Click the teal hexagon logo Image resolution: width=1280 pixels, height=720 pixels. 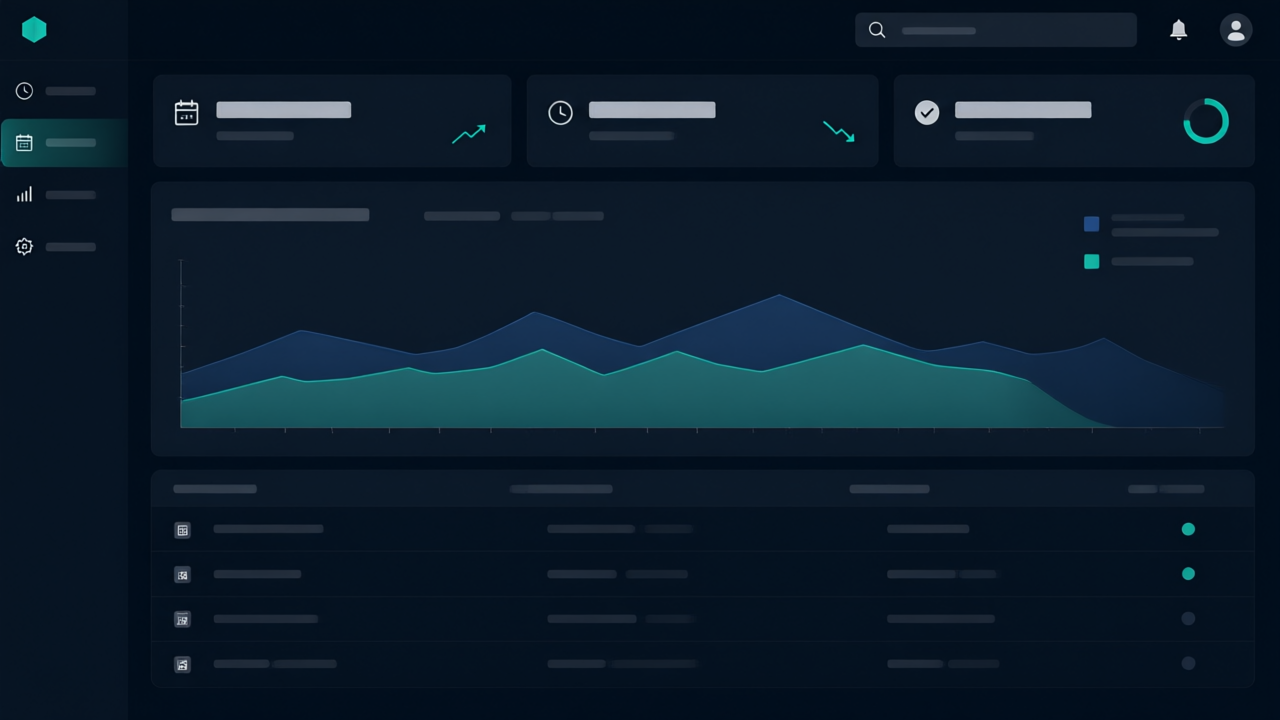tap(34, 30)
